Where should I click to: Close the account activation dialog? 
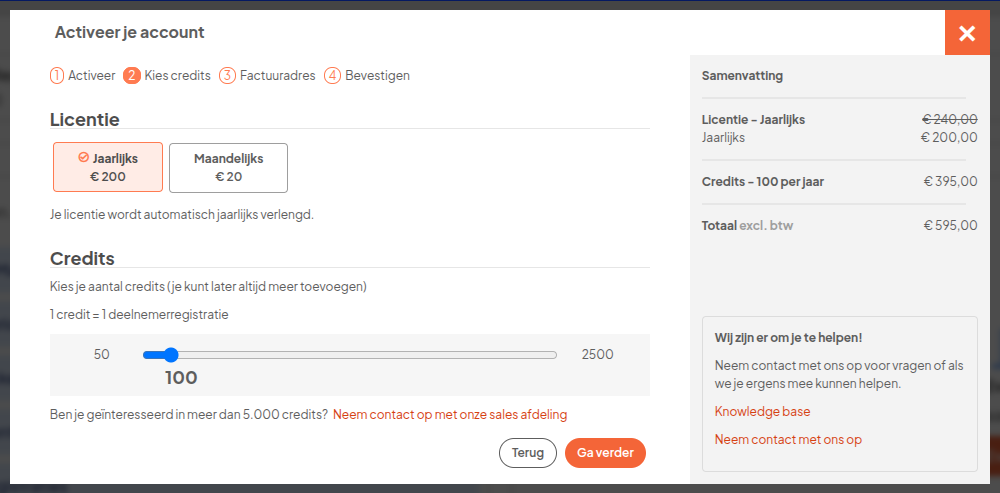pyautogui.click(x=966, y=33)
